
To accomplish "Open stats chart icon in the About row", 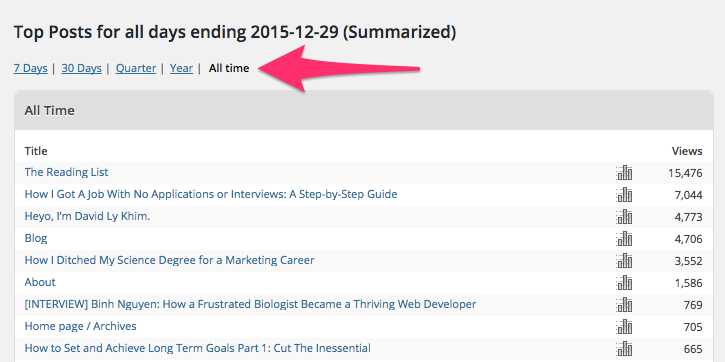I will [x=624, y=282].
